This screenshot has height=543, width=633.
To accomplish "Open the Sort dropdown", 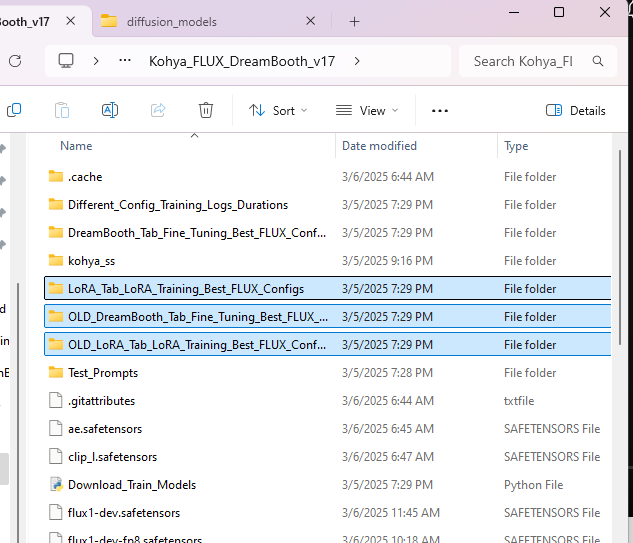I will [278, 111].
